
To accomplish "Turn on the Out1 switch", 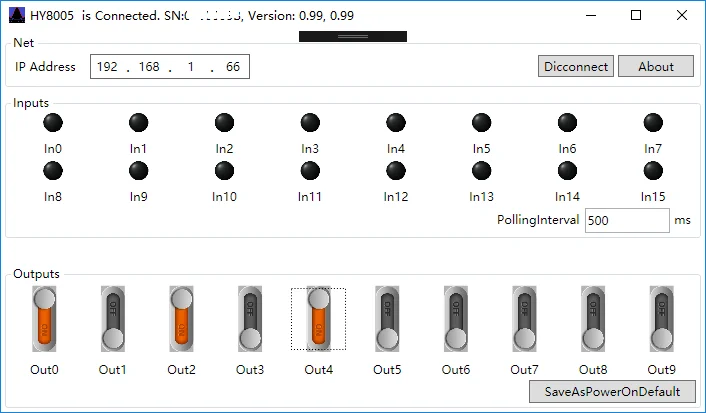I will pyautogui.click(x=113, y=319).
